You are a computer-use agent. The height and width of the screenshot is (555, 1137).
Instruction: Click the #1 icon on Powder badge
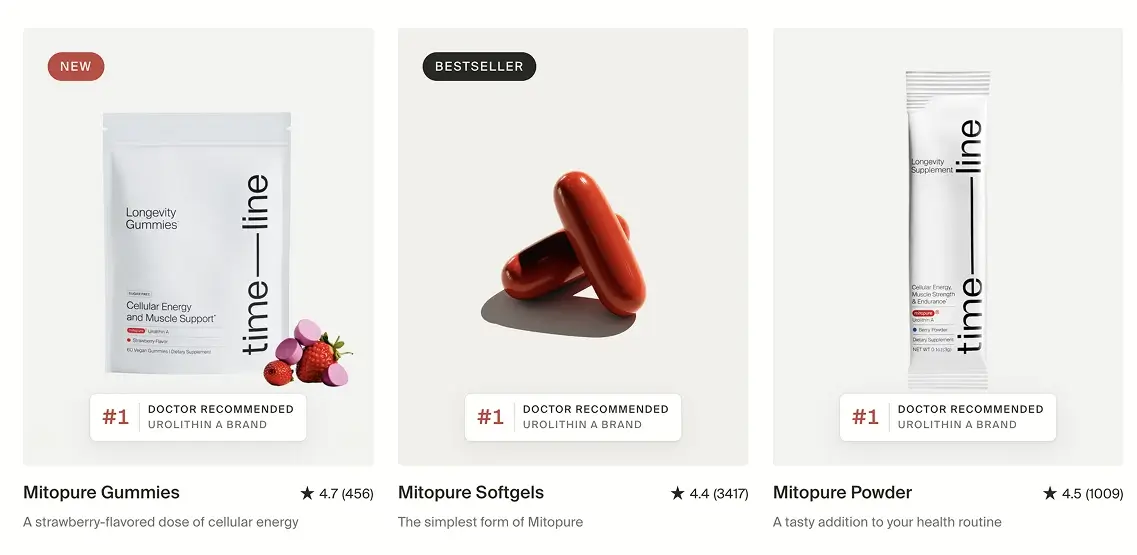coord(866,417)
